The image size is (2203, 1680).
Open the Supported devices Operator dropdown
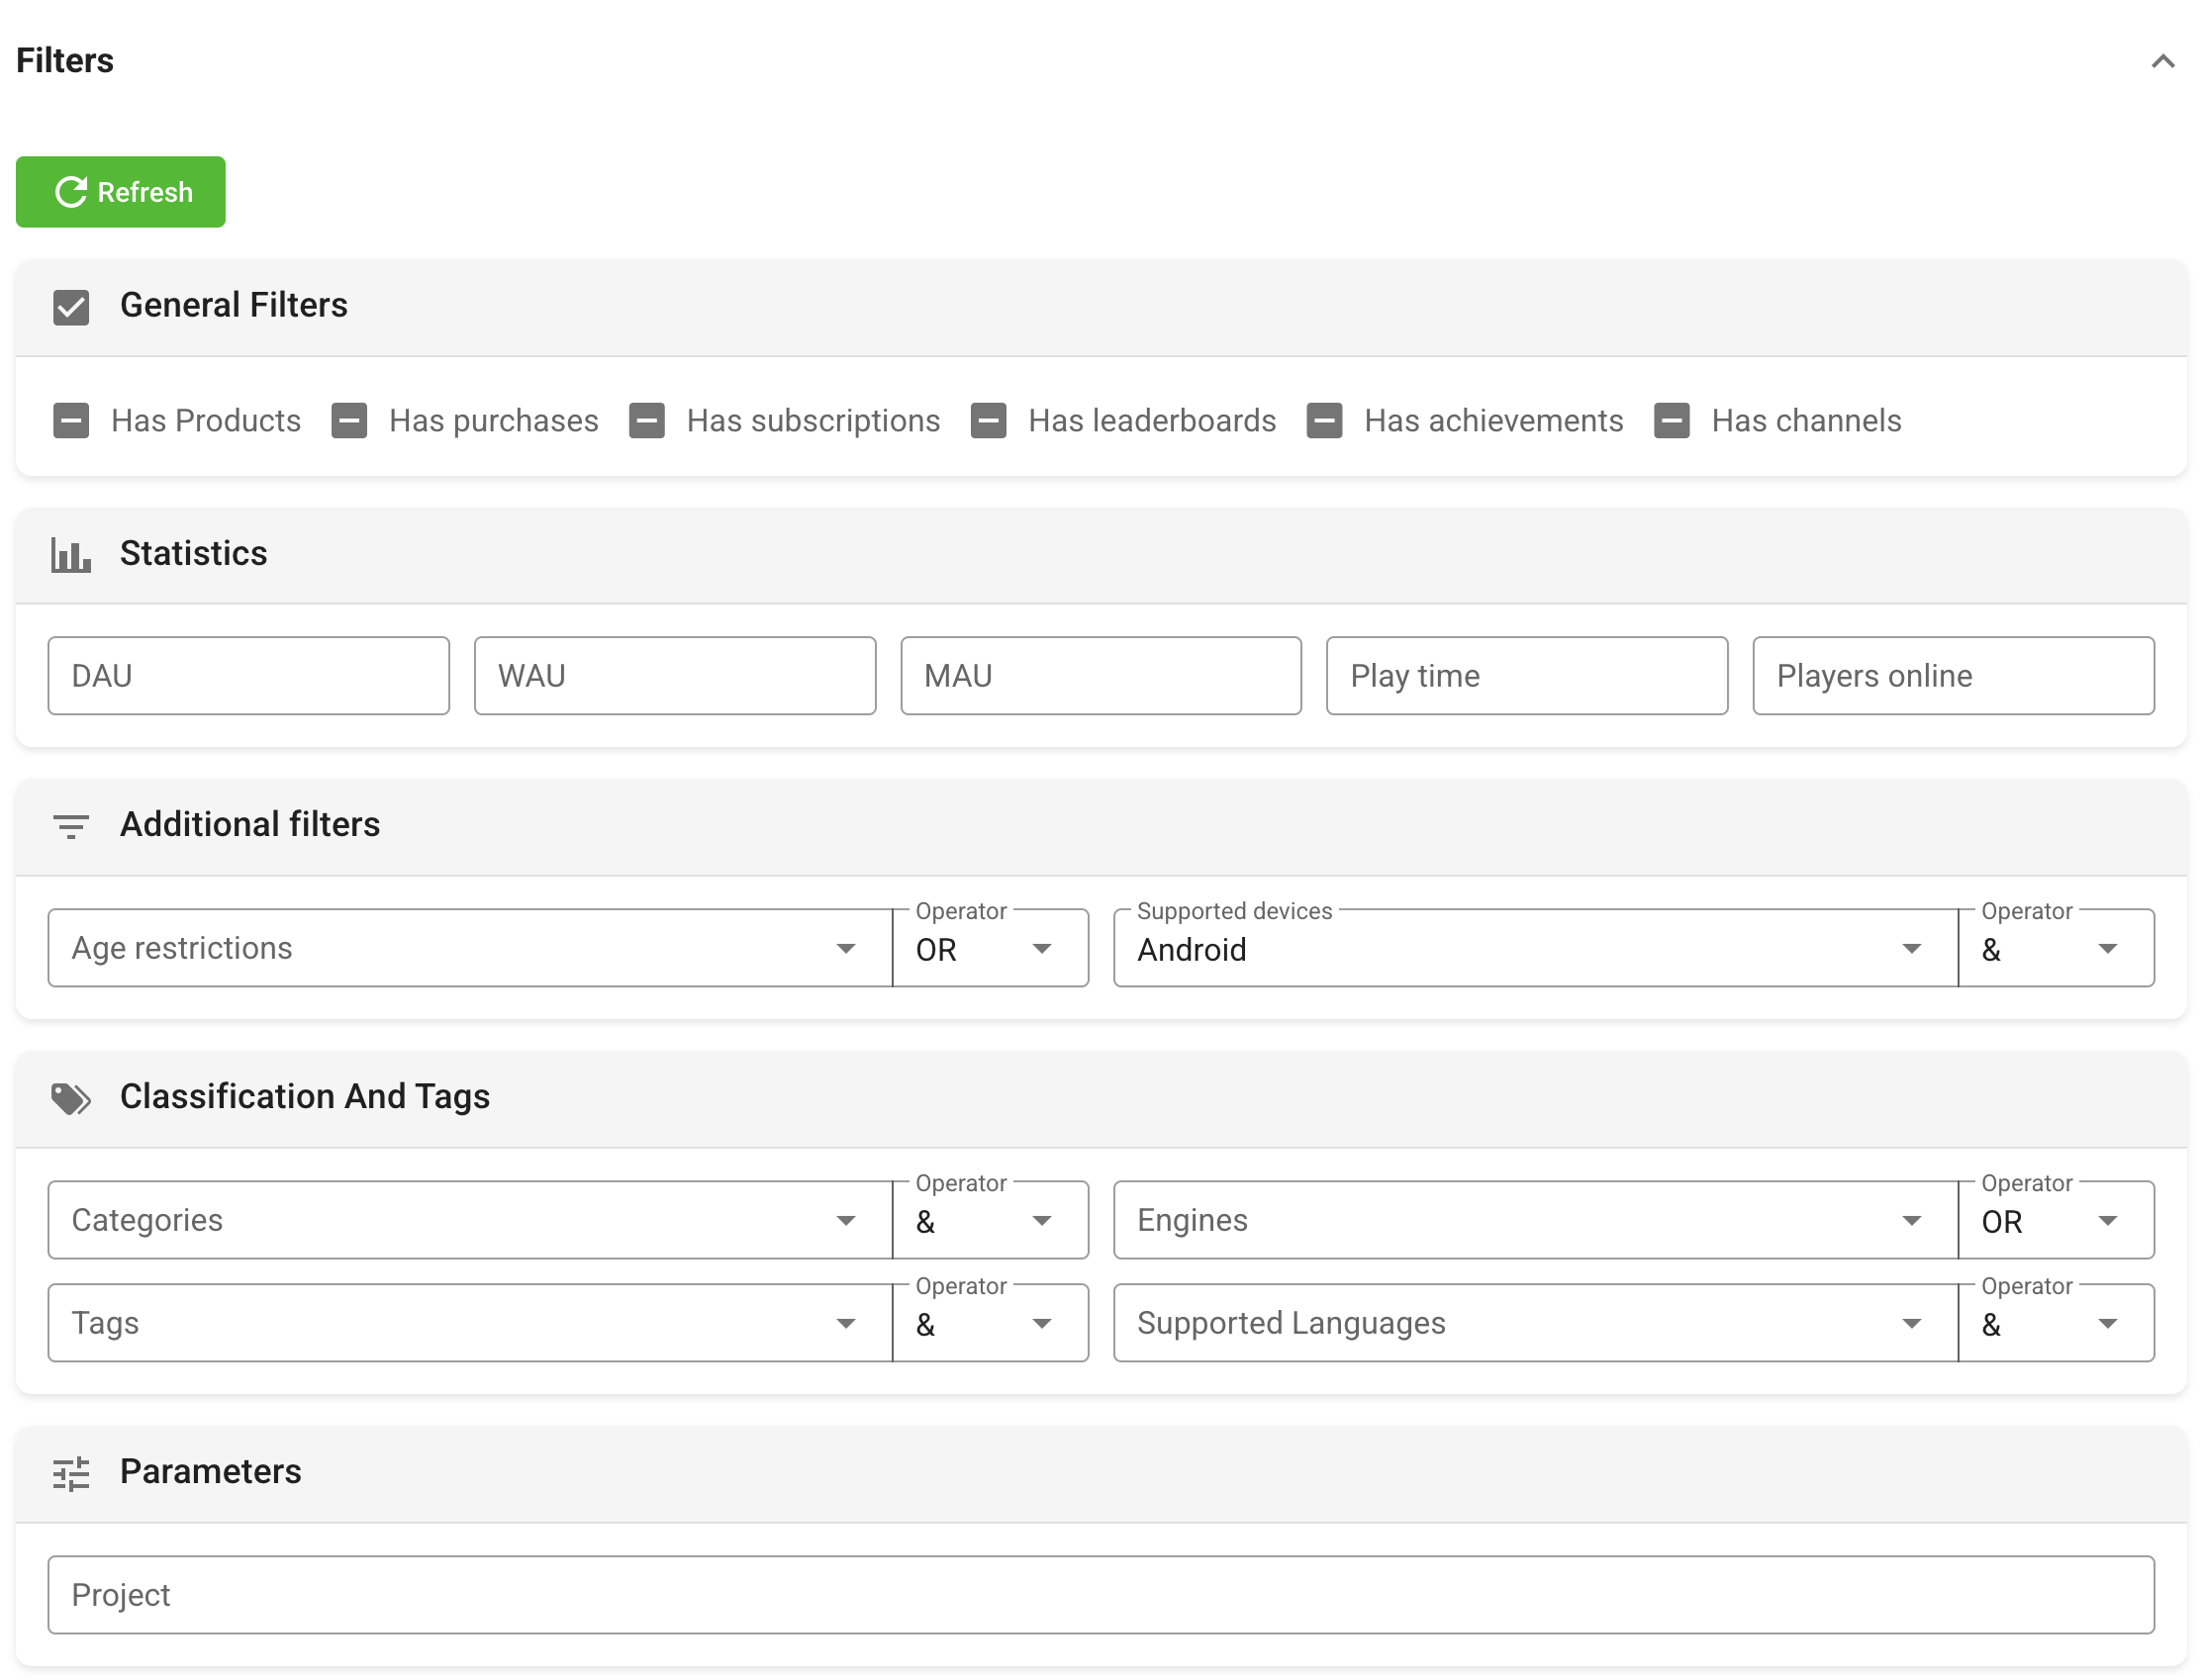[x=2056, y=948]
